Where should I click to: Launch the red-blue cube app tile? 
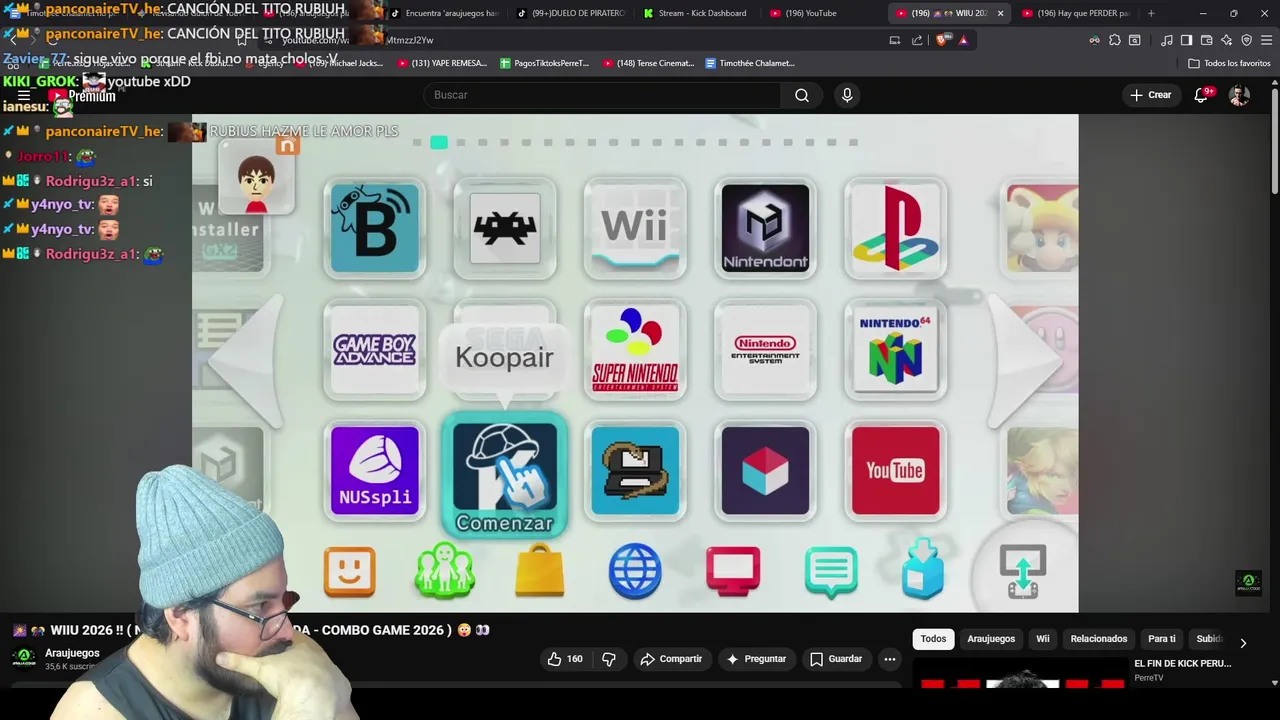[x=765, y=471]
